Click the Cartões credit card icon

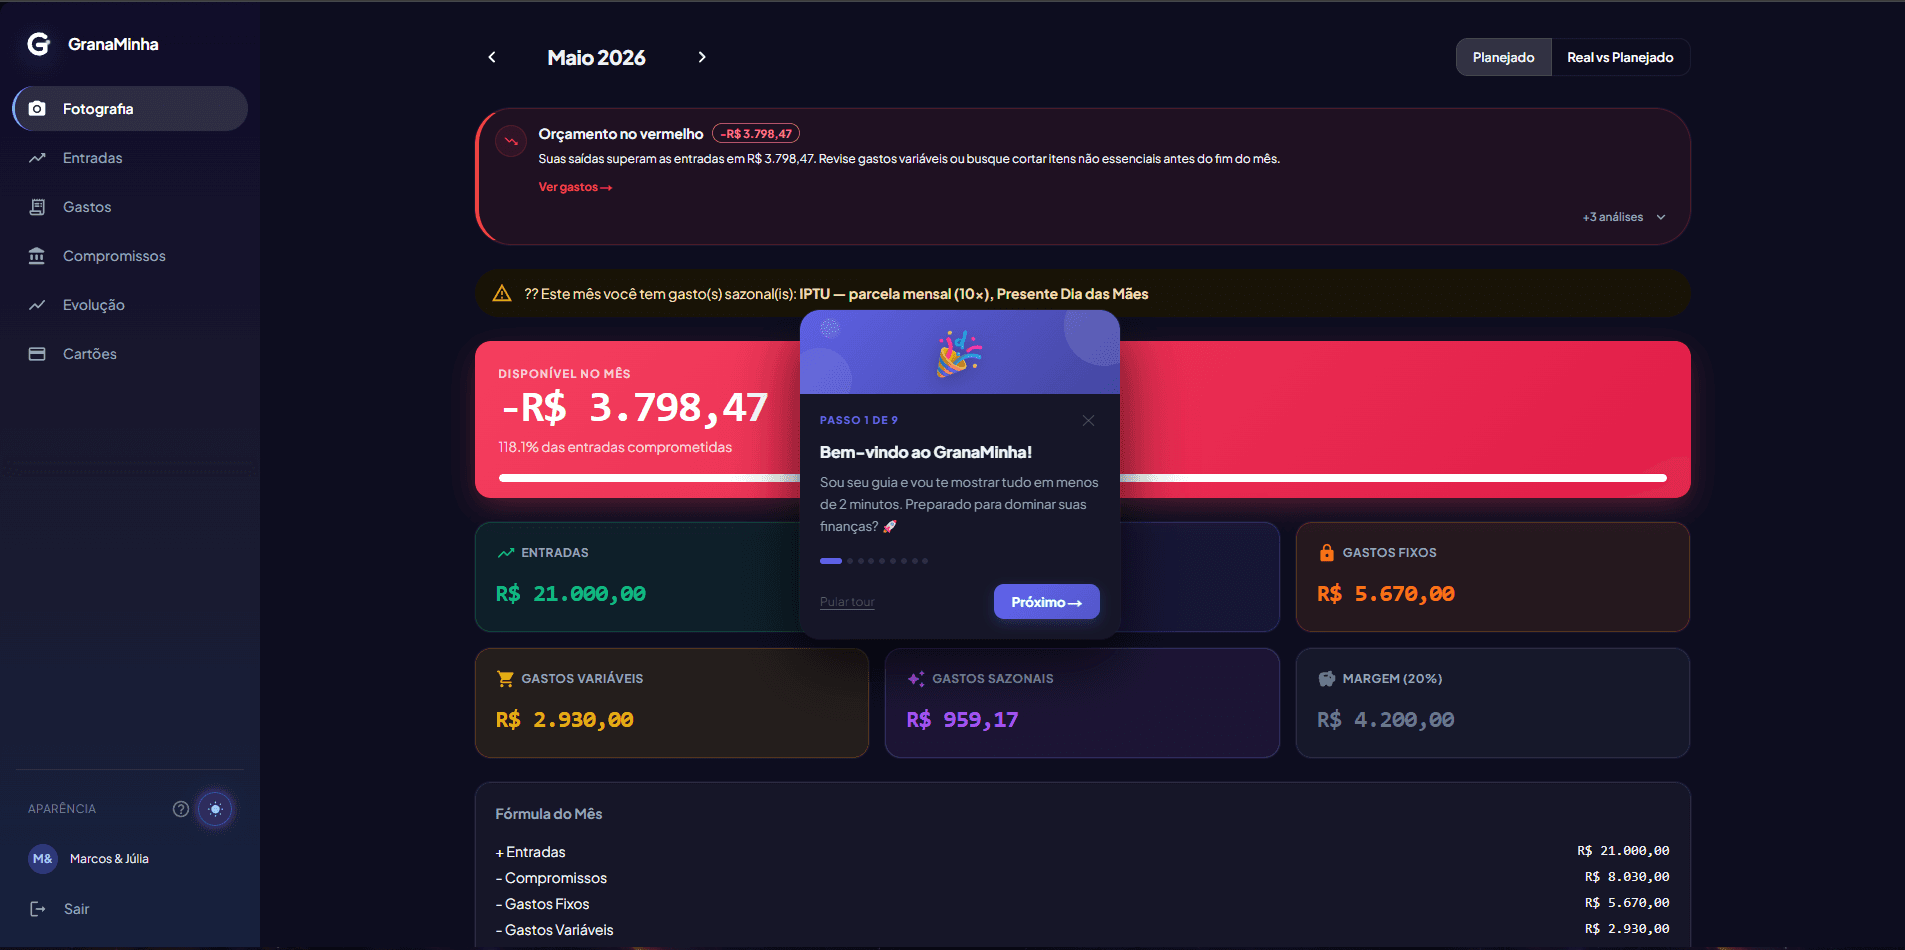click(x=37, y=354)
